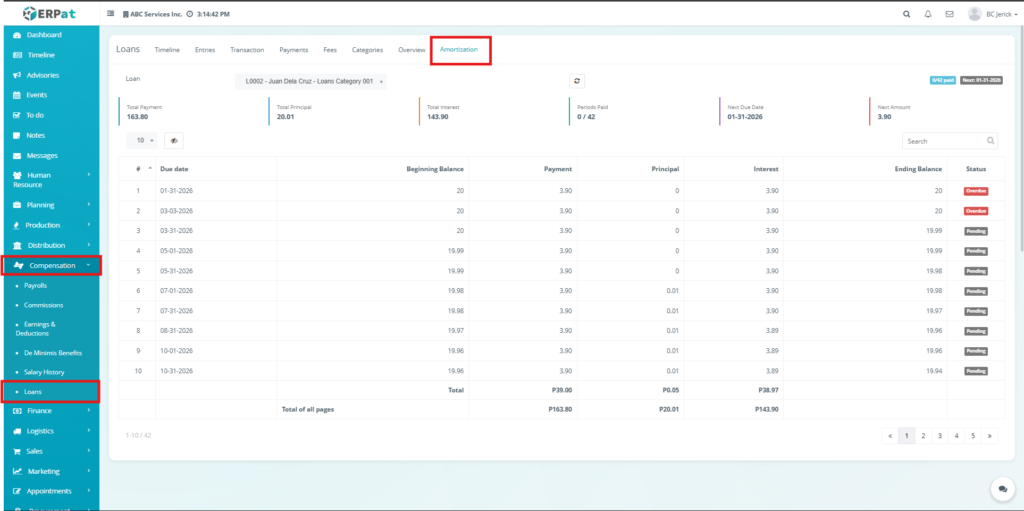The width and height of the screenshot is (1024, 511).
Task: Open Dashboard from the sidebar
Action: [x=44, y=35]
